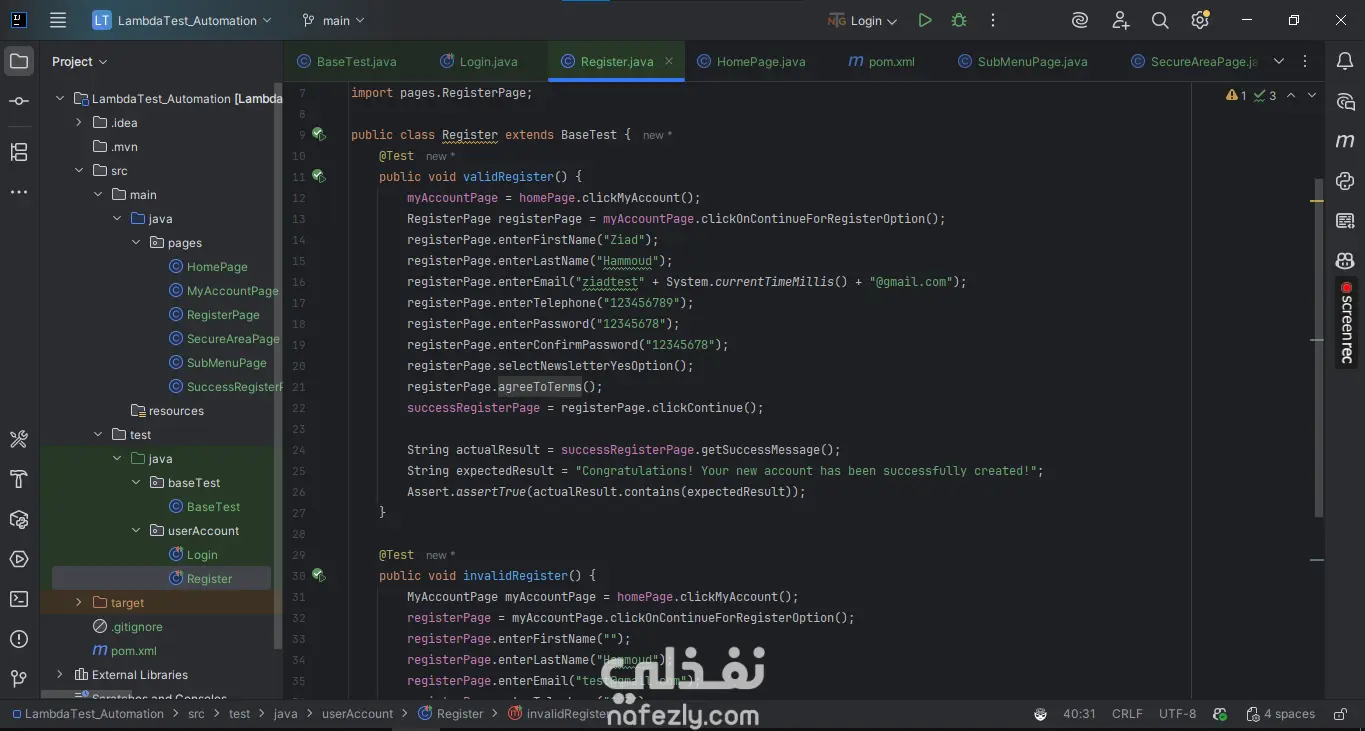
Task: Switch to the Login.java tab
Action: tap(479, 61)
